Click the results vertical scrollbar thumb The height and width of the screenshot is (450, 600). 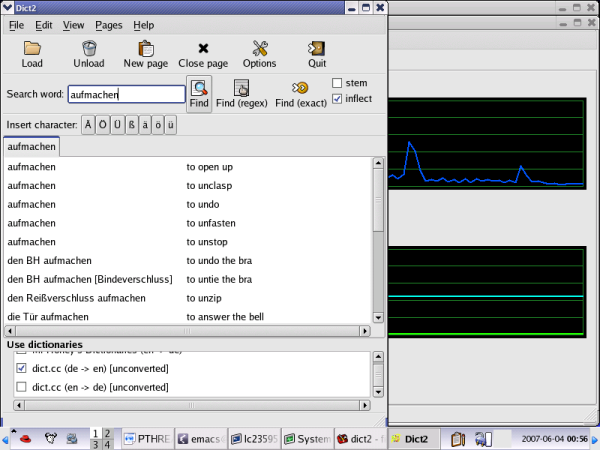(x=378, y=200)
